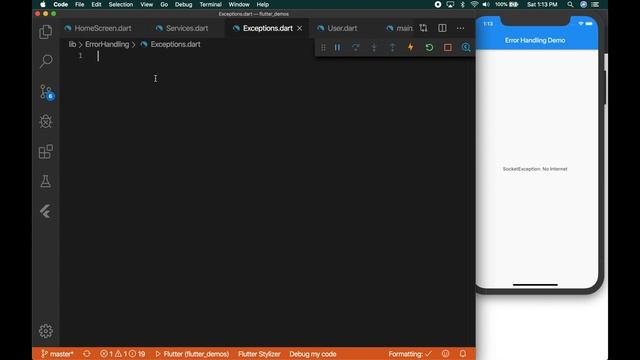
Task: Open the Debug view bug icon
Action: pyautogui.click(x=46, y=122)
